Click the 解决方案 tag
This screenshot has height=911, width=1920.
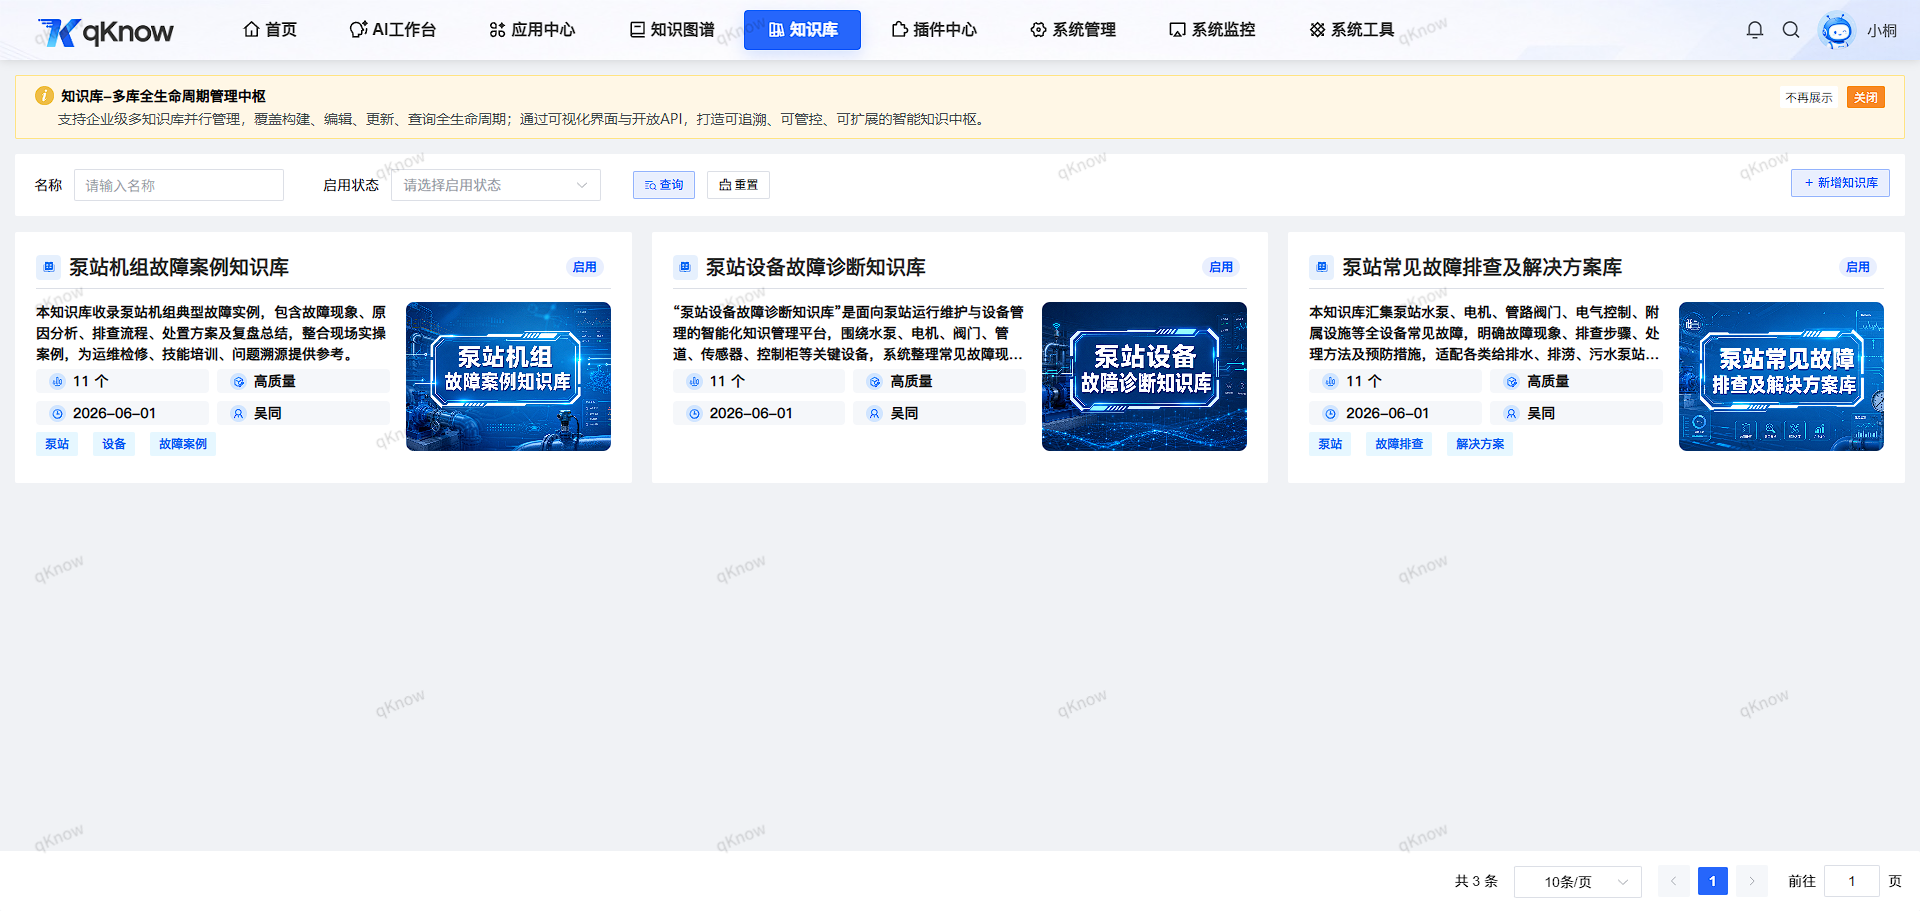point(1480,444)
